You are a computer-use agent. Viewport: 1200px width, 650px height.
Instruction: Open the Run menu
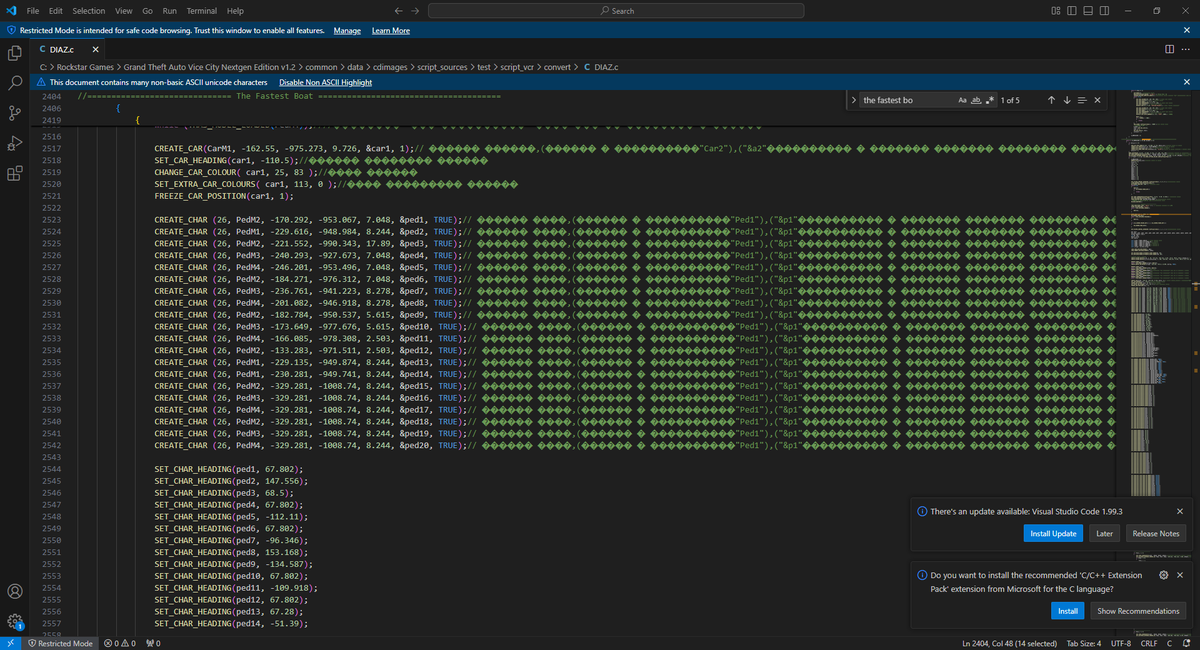pyautogui.click(x=169, y=10)
